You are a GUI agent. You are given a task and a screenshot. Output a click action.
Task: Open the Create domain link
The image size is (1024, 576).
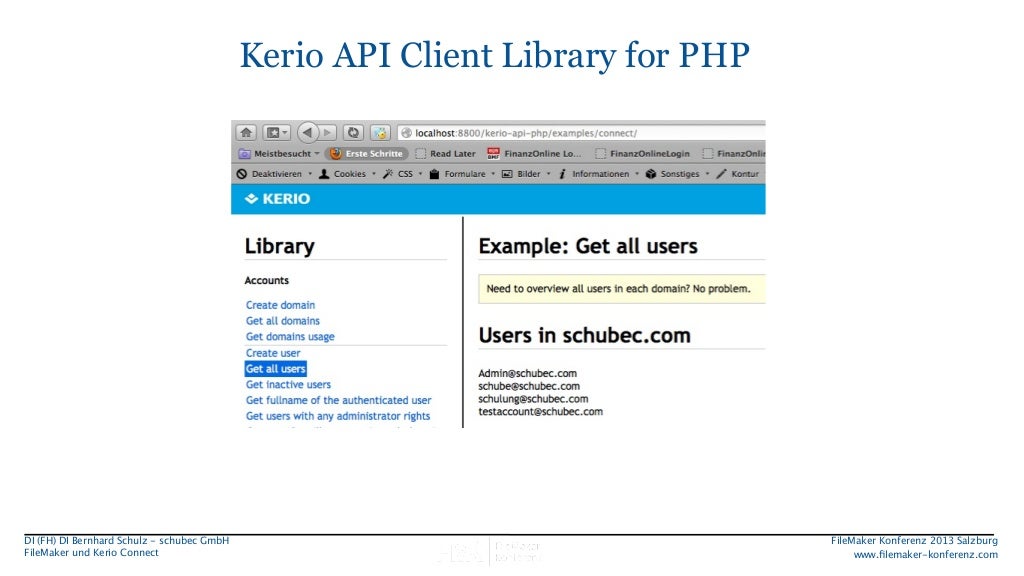[x=280, y=305]
